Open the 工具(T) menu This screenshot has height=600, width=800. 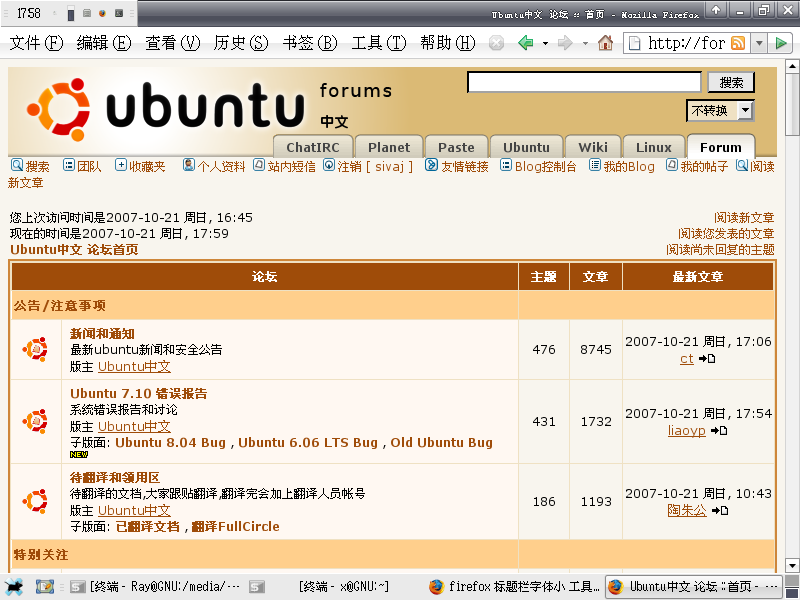379,43
